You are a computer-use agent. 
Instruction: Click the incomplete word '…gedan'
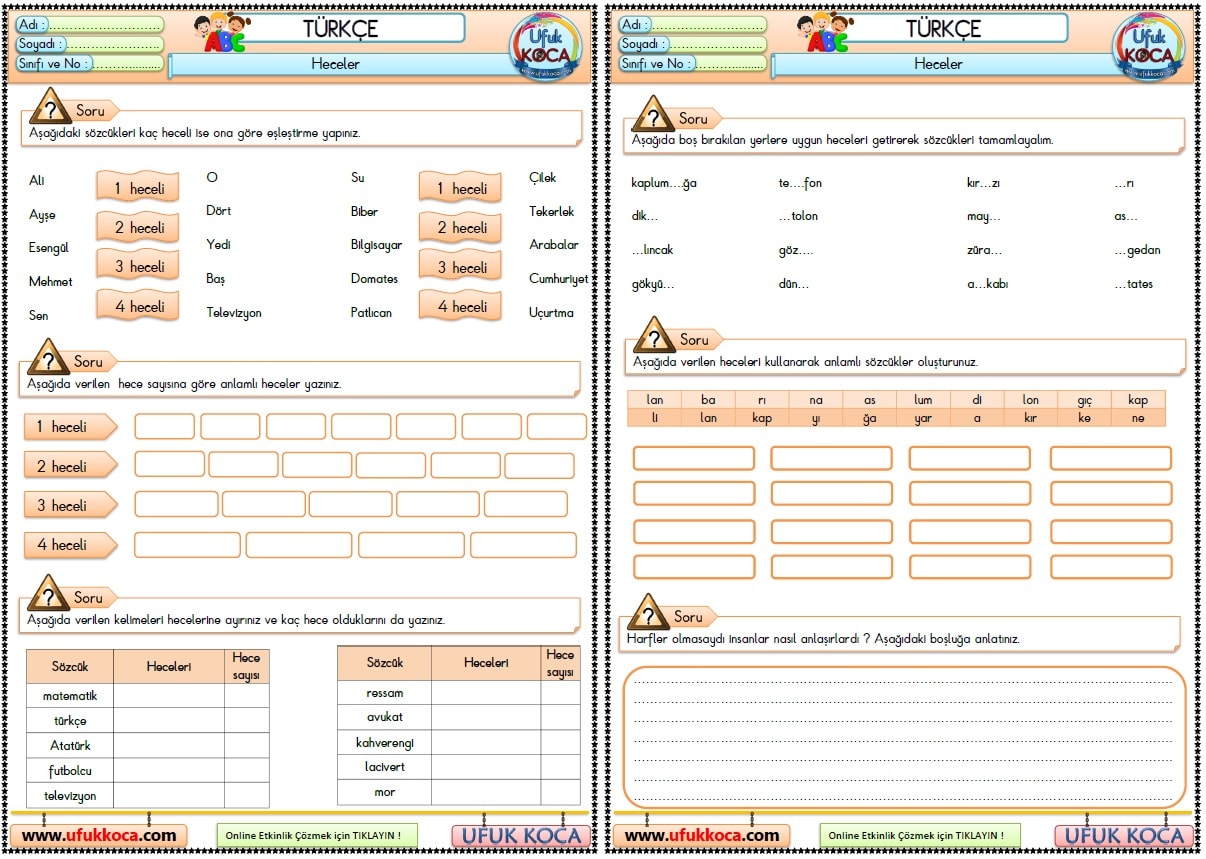point(1137,250)
